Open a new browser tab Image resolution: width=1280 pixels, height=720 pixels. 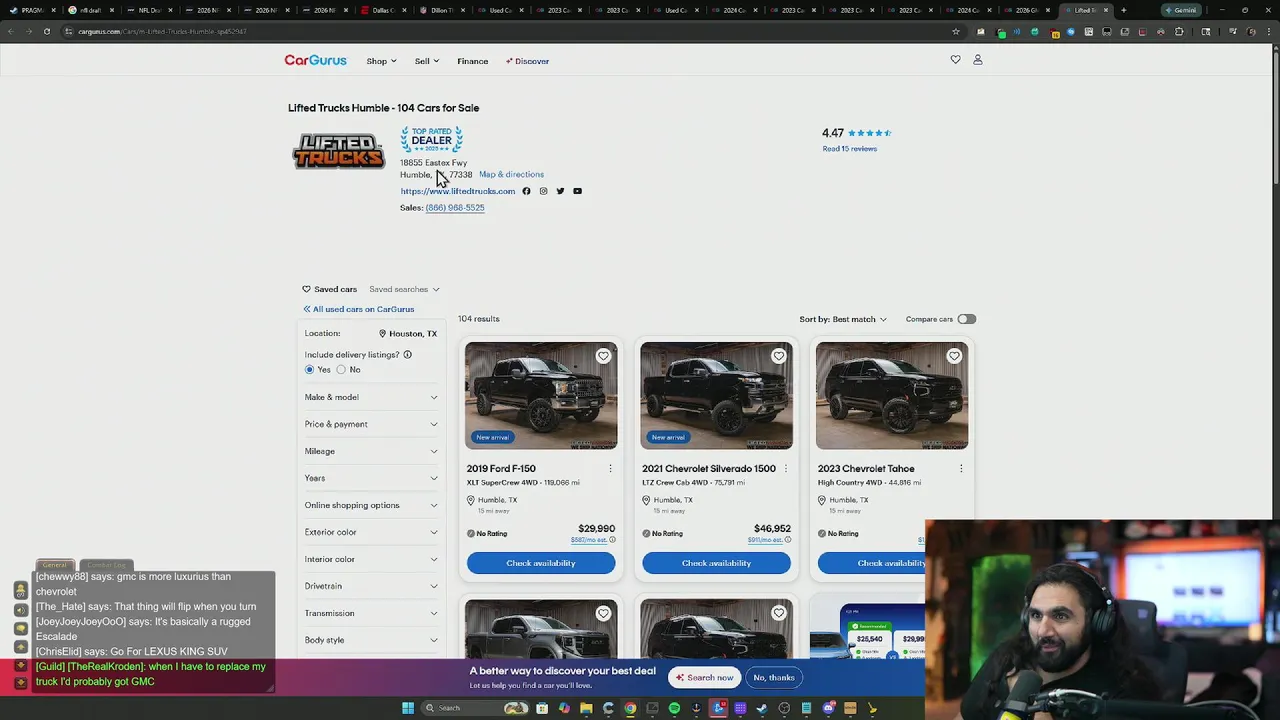point(1124,10)
